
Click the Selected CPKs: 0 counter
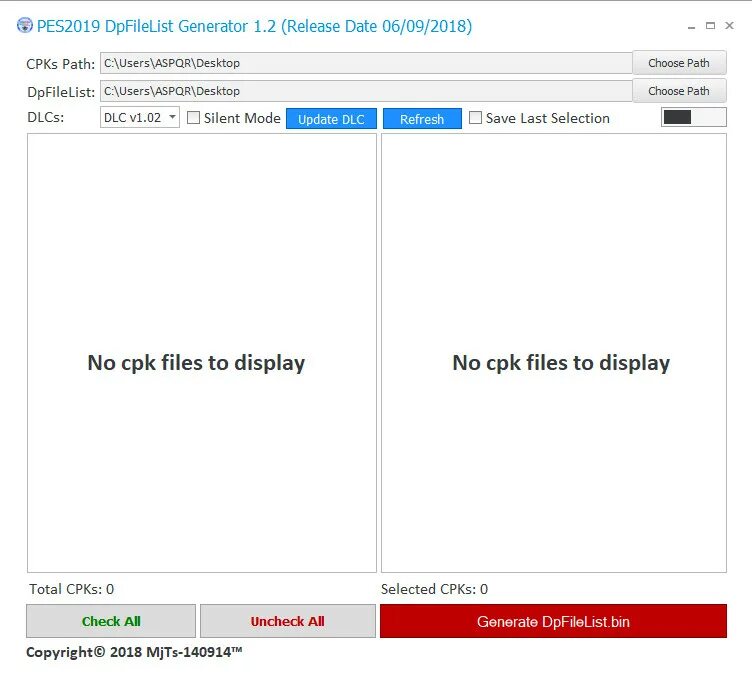click(x=435, y=589)
